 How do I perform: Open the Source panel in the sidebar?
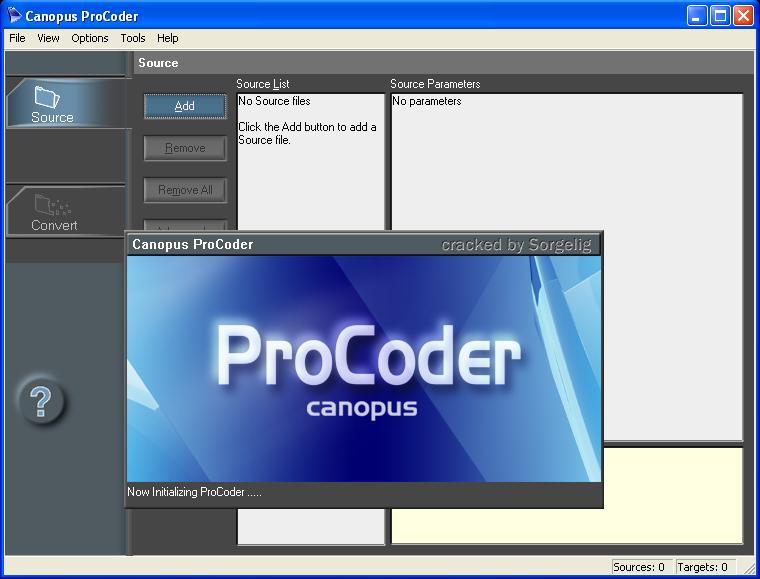[x=65, y=103]
